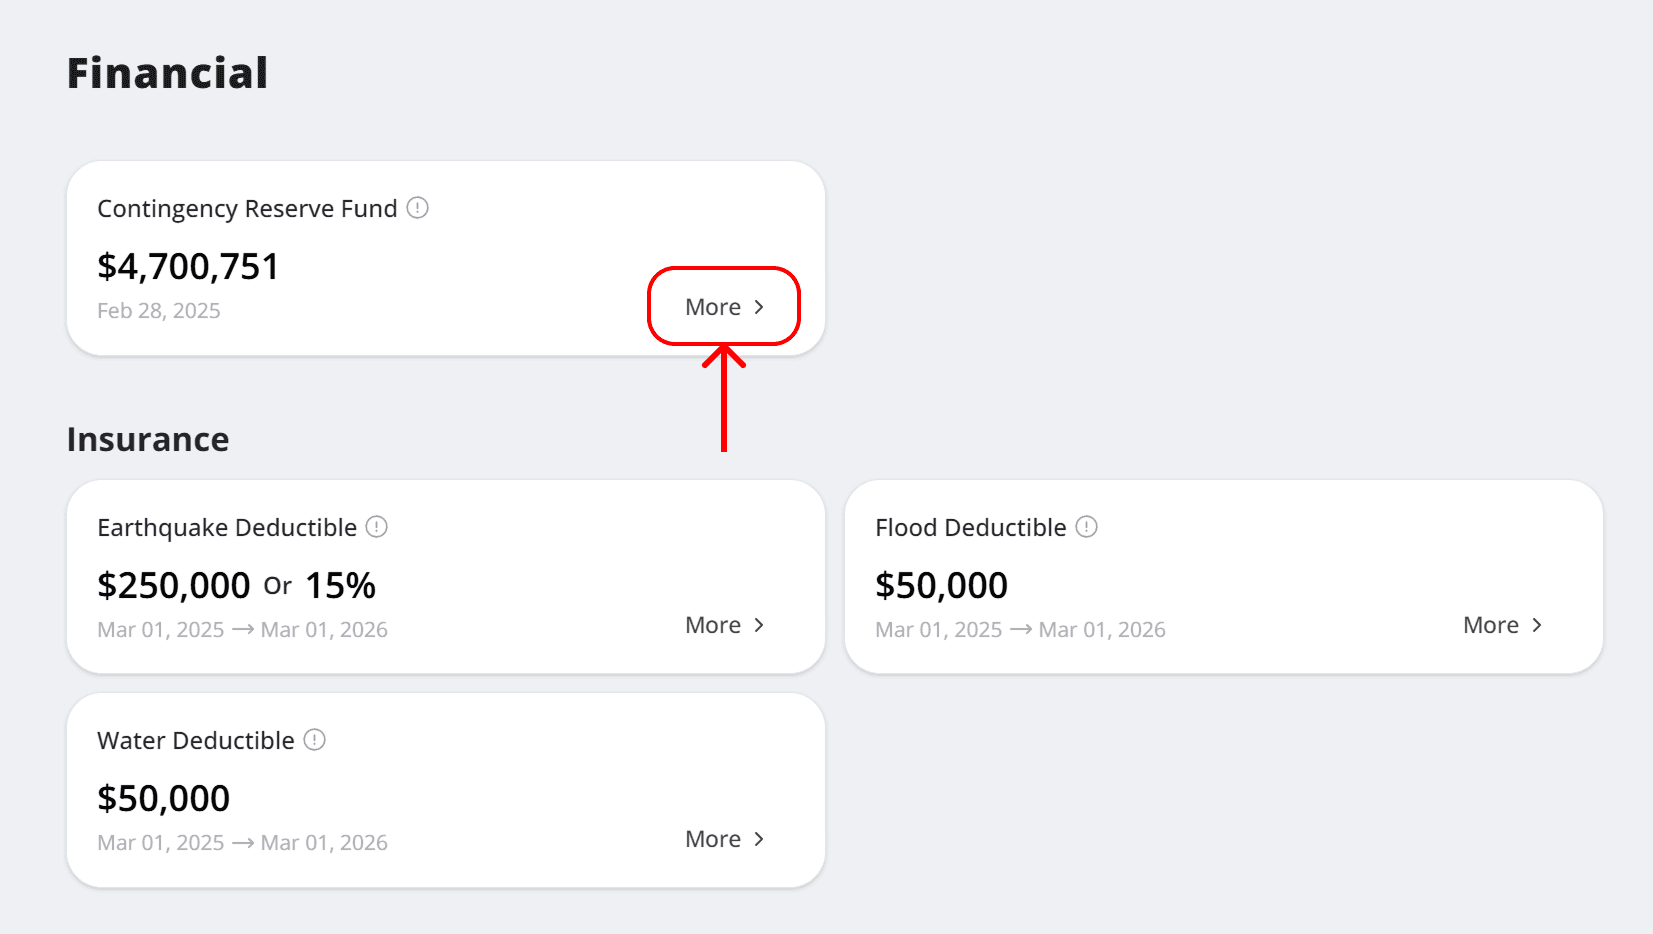Click the info icon beside Earthquake Deductible
1653x934 pixels.
pyautogui.click(x=377, y=526)
